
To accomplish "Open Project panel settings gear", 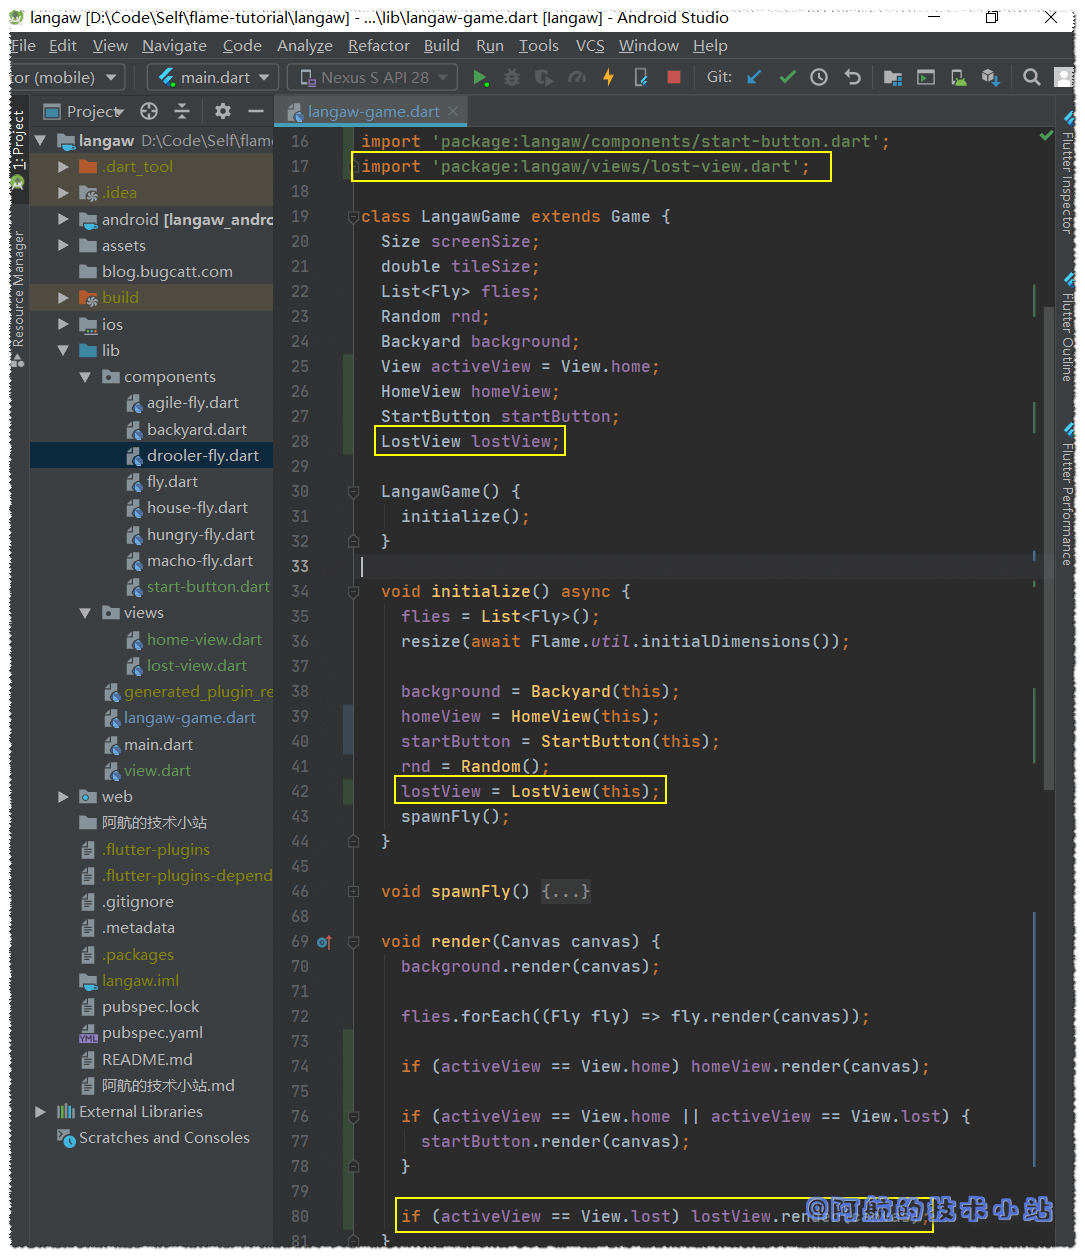I will point(223,111).
